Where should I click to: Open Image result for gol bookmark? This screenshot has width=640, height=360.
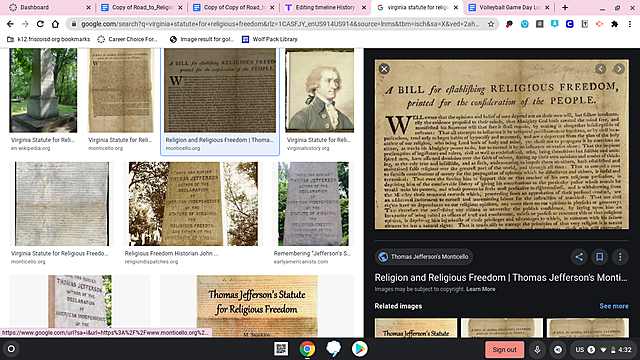coord(202,39)
